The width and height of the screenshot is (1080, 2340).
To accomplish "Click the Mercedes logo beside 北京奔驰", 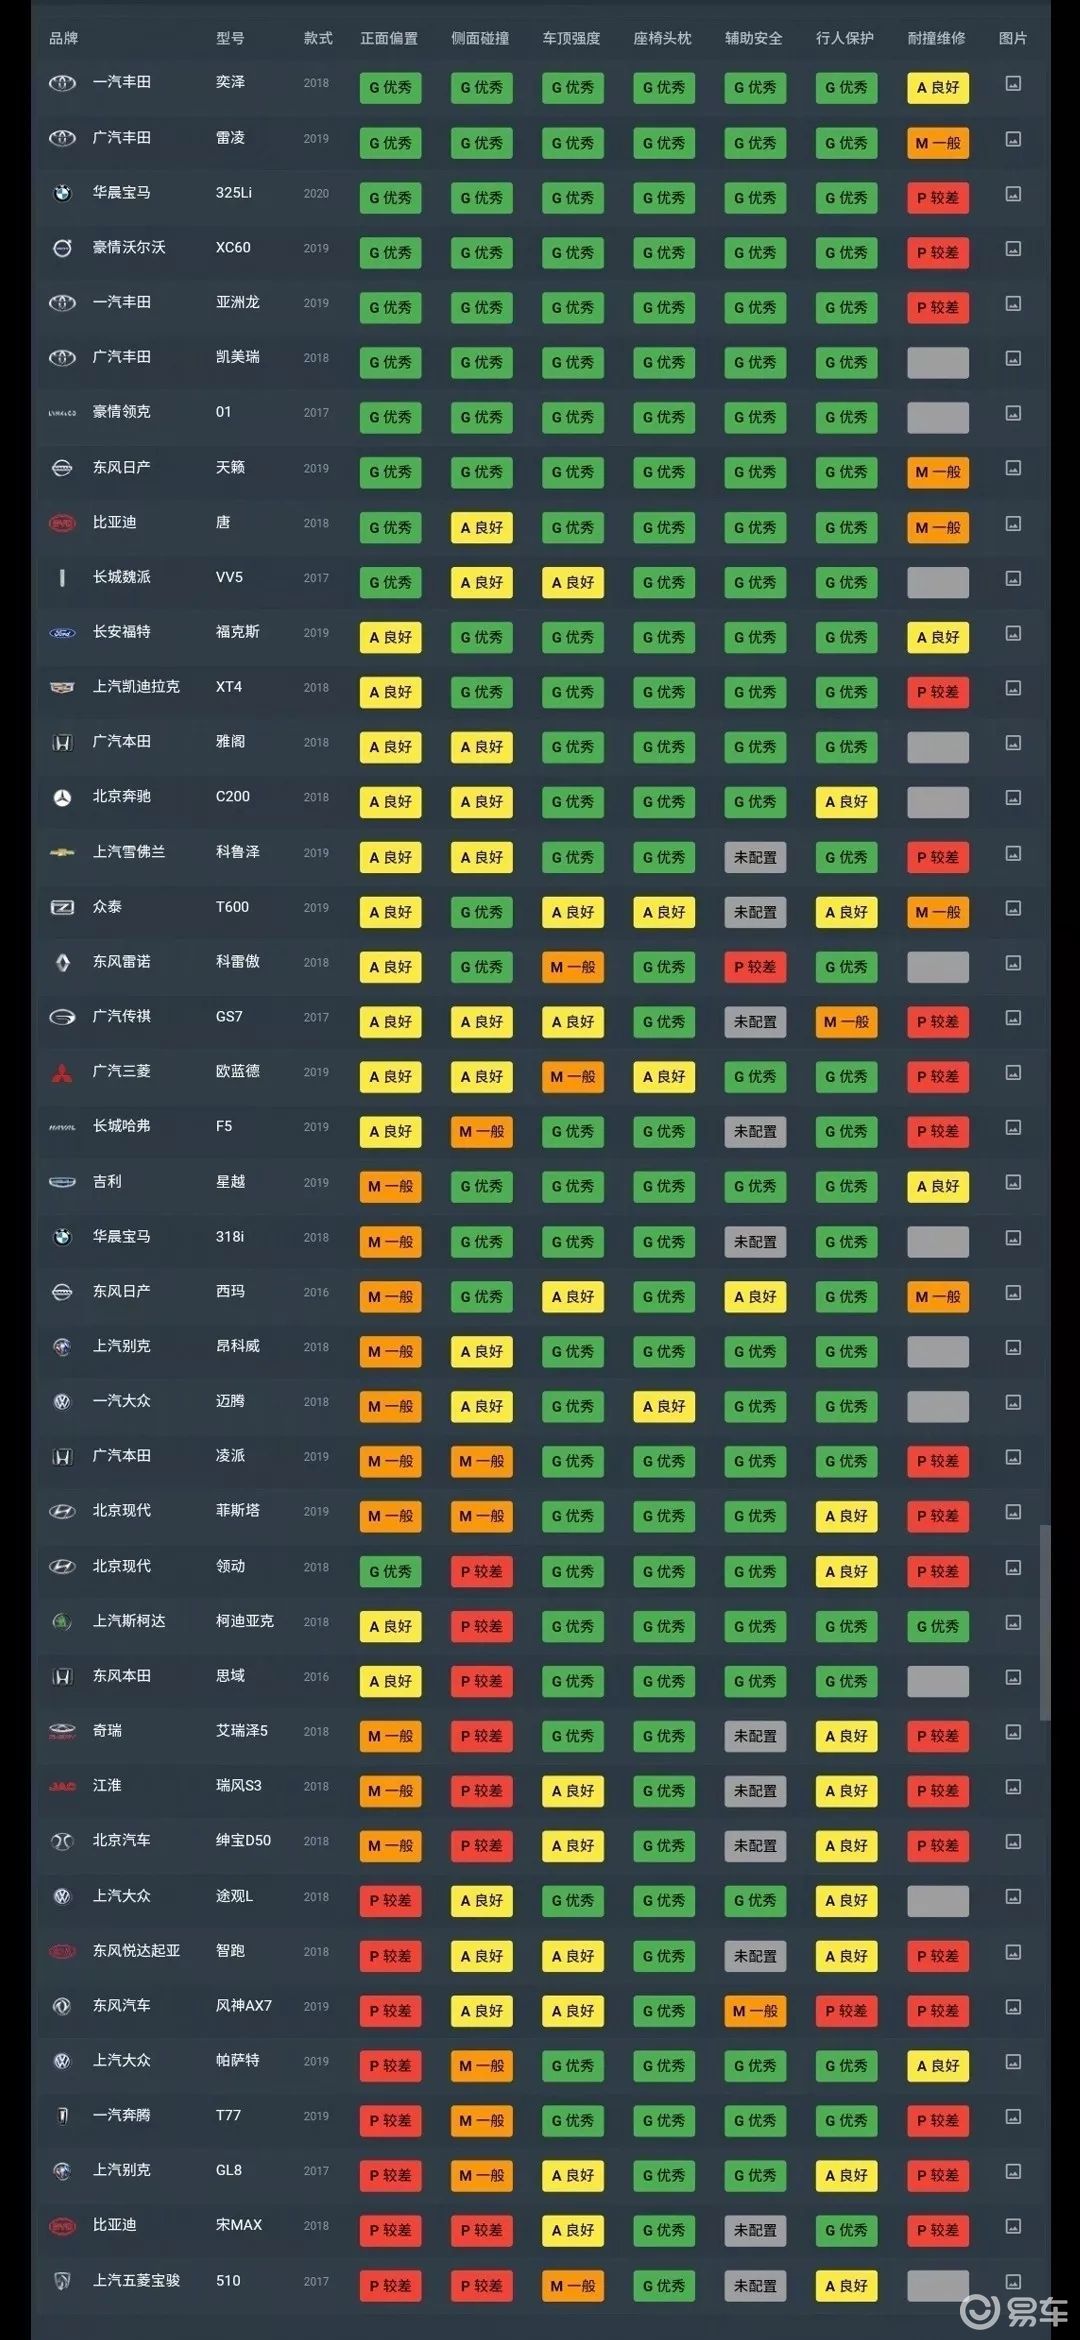I will pyautogui.click(x=62, y=797).
